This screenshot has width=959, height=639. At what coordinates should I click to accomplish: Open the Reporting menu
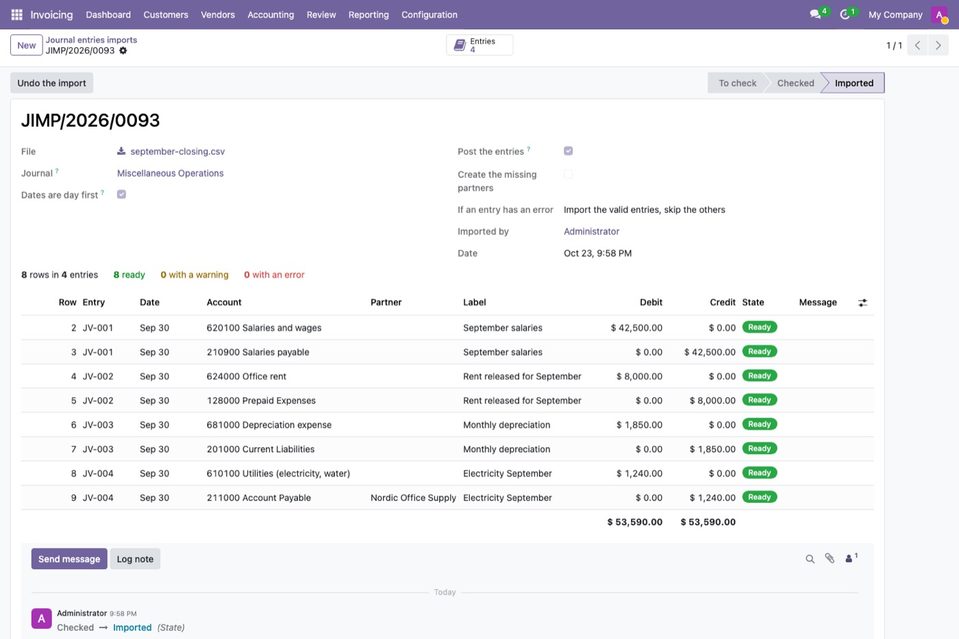point(368,15)
